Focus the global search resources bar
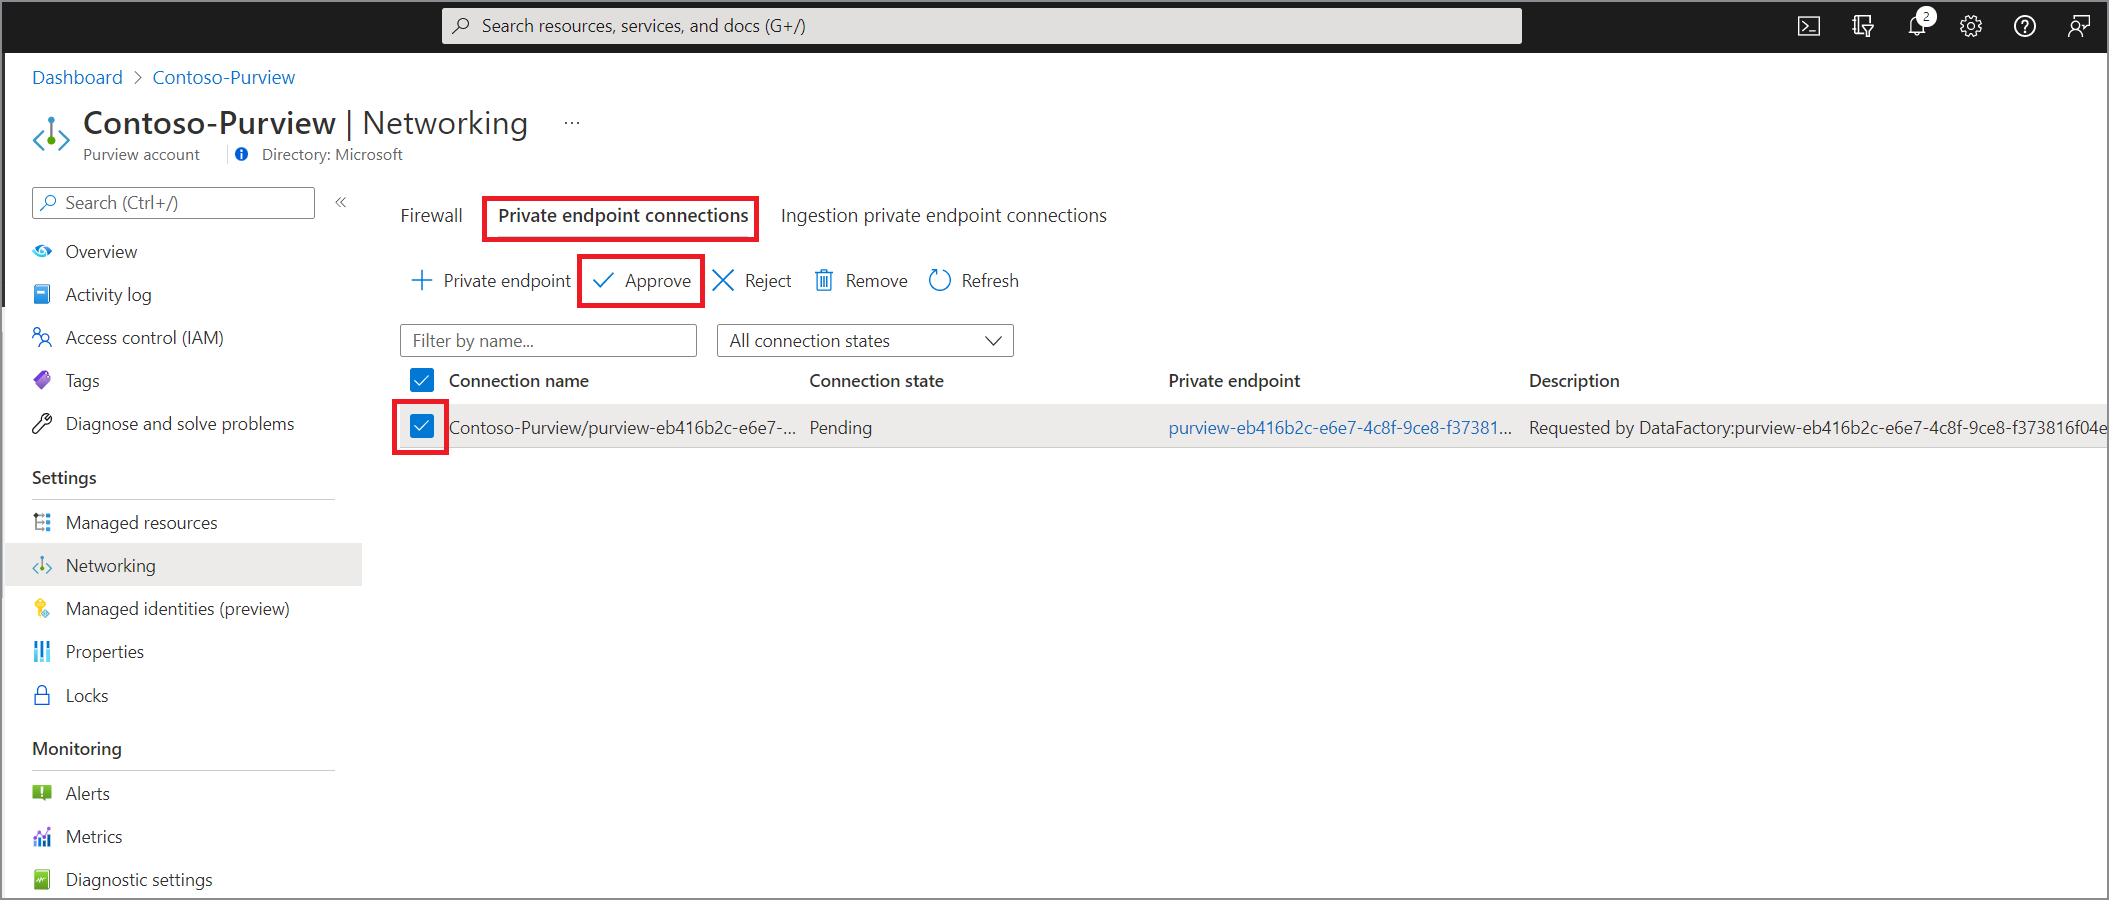The height and width of the screenshot is (900, 2109). 982,26
